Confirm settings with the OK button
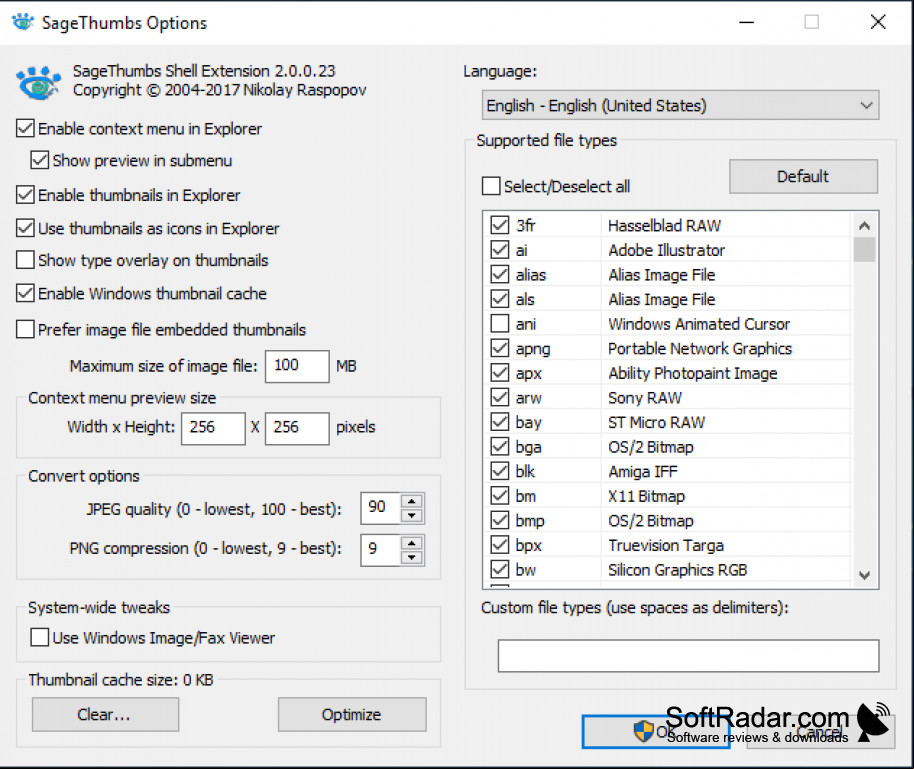The width and height of the screenshot is (914, 769). click(x=656, y=732)
